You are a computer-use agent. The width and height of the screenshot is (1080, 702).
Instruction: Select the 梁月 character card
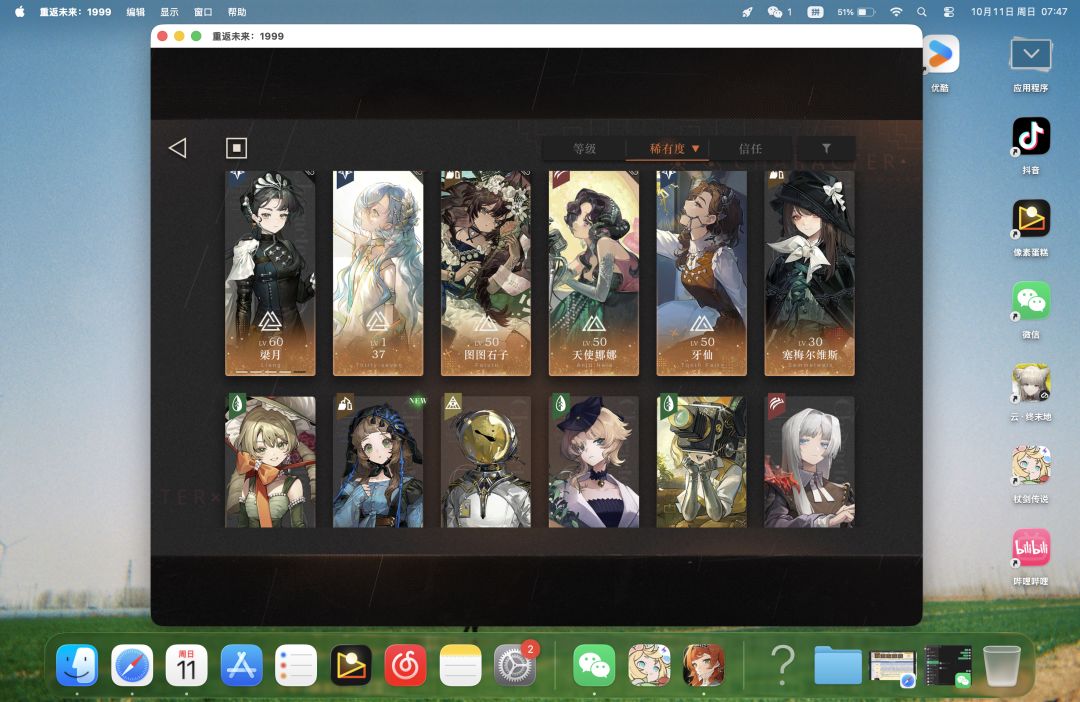[x=270, y=273]
